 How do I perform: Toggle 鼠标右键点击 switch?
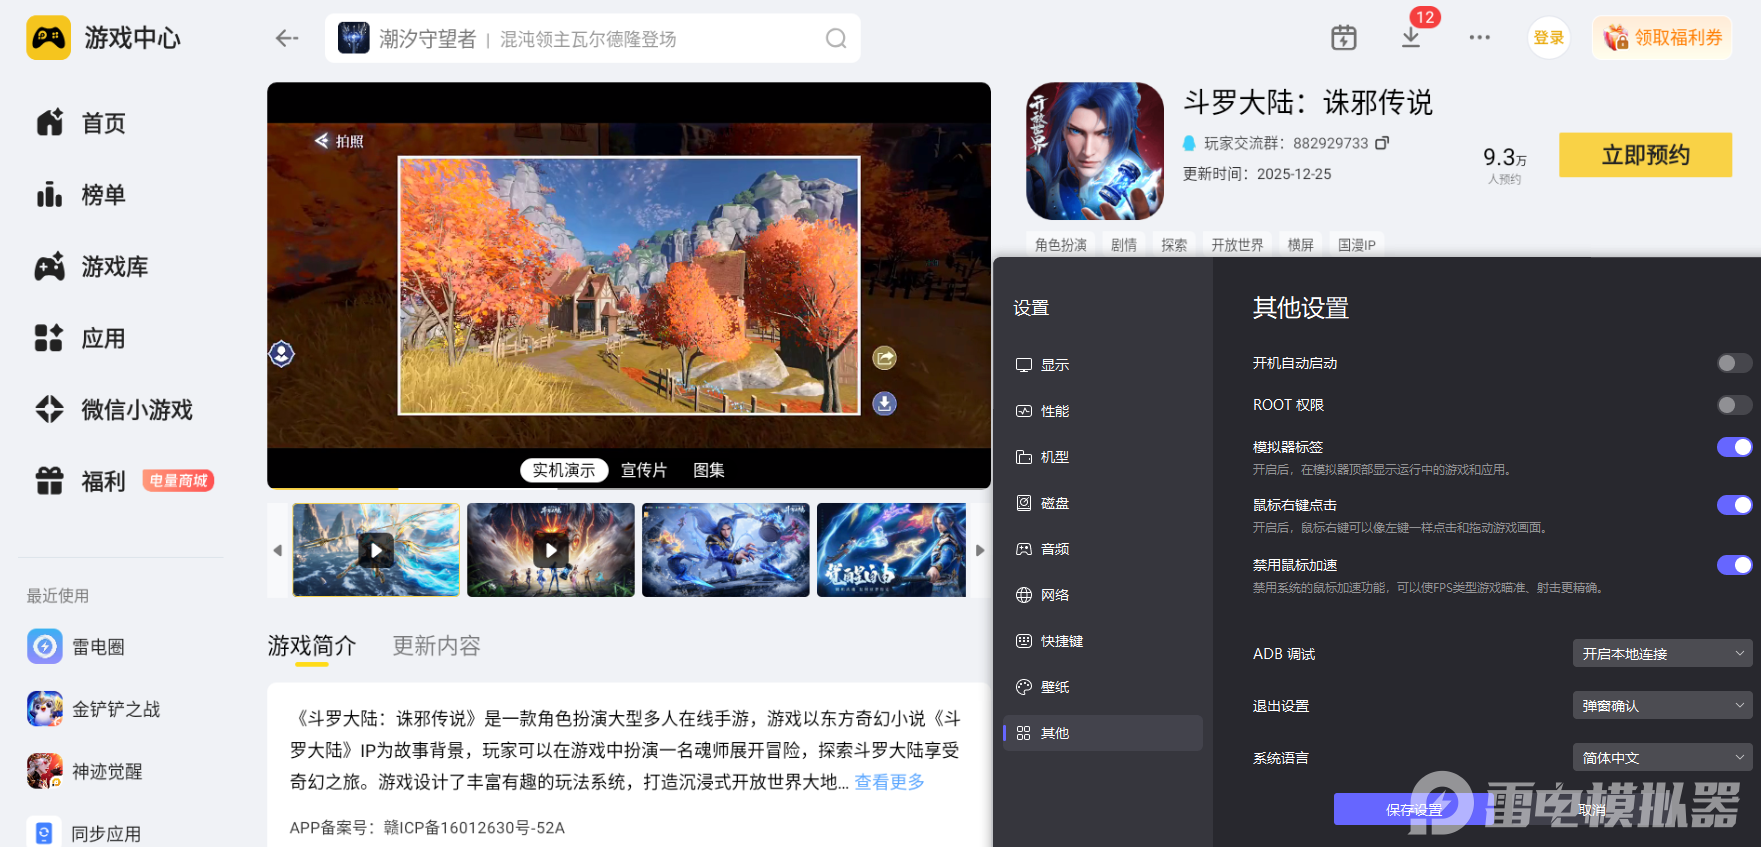(1734, 505)
